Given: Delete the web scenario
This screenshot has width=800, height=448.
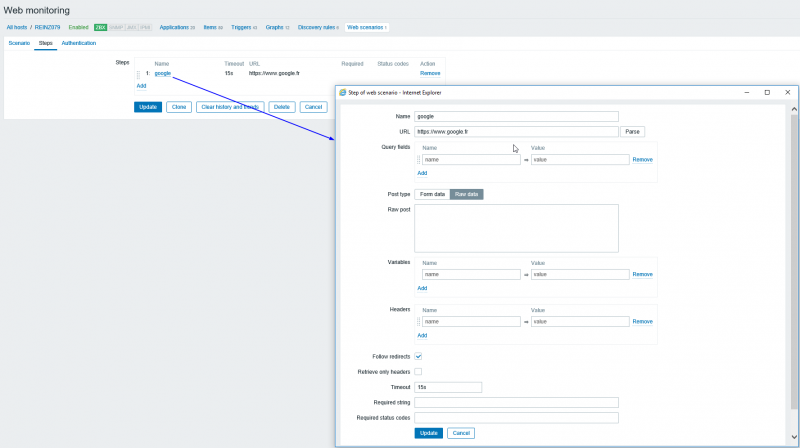Looking at the screenshot, I should coord(282,107).
